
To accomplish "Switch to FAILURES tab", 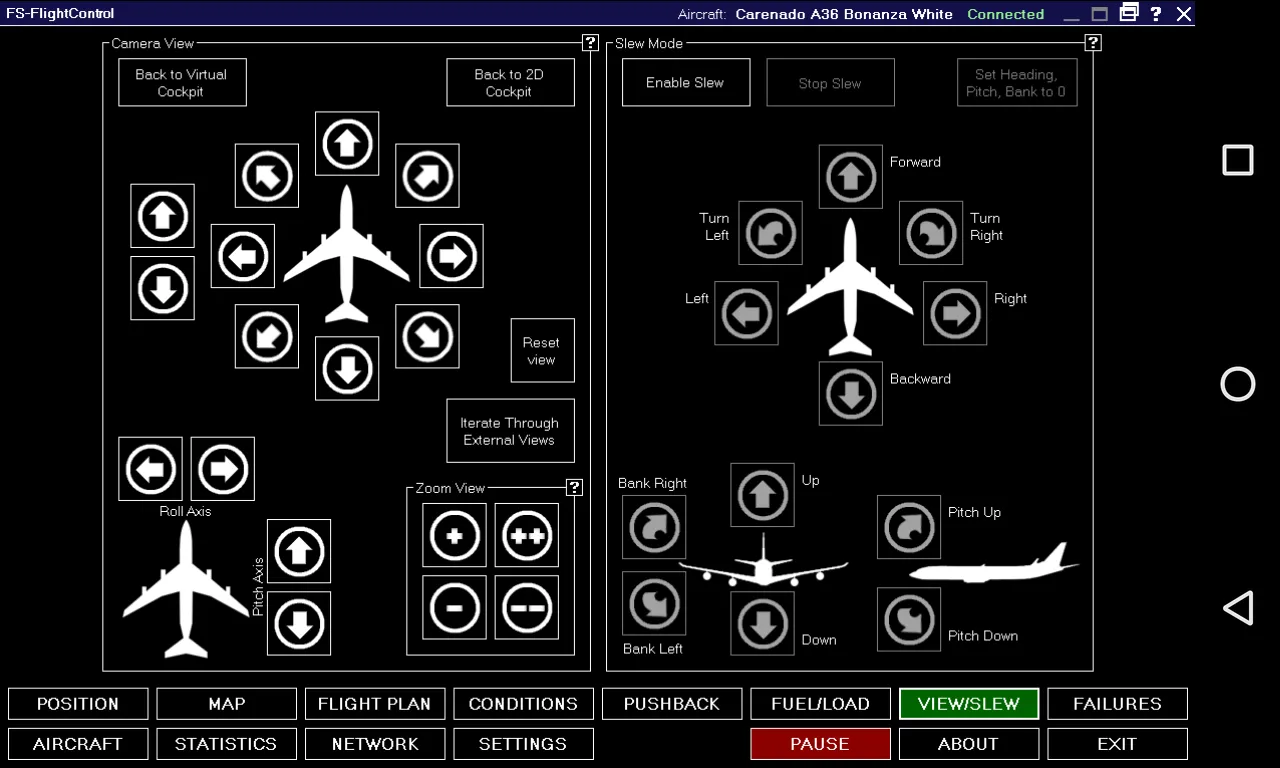I will (x=1117, y=704).
